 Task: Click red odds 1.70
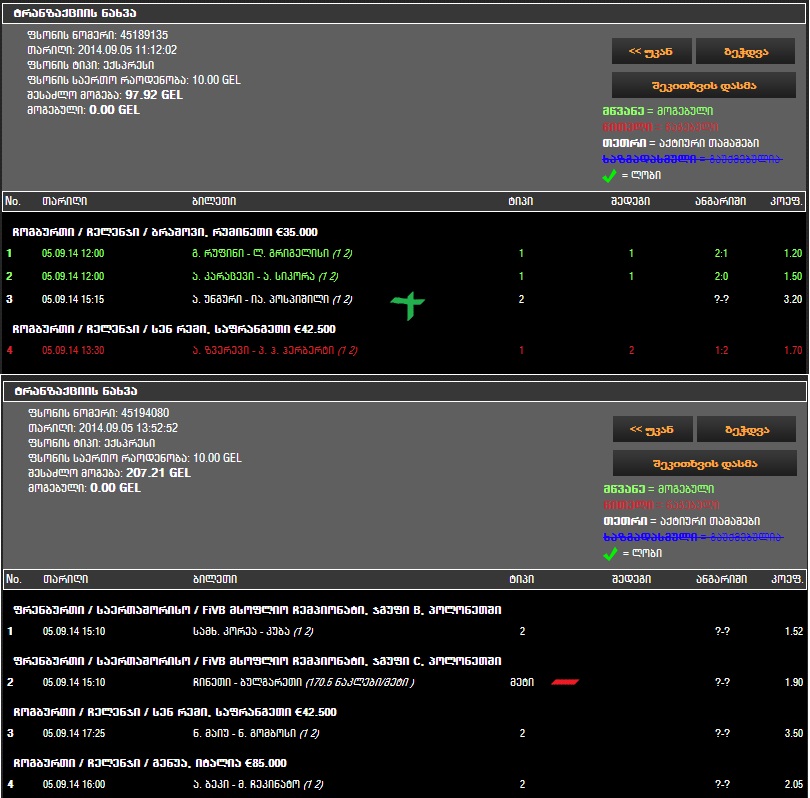pos(792,350)
